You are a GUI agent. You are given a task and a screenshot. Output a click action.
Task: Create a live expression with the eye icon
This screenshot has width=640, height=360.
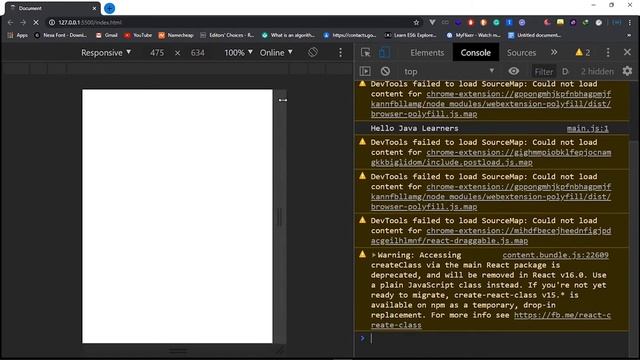(x=513, y=71)
